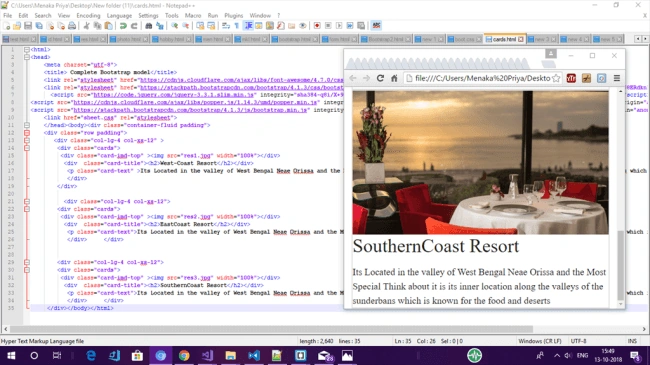The width and height of the screenshot is (650, 365).
Task: Click the browser Home icon
Action: [394, 78]
